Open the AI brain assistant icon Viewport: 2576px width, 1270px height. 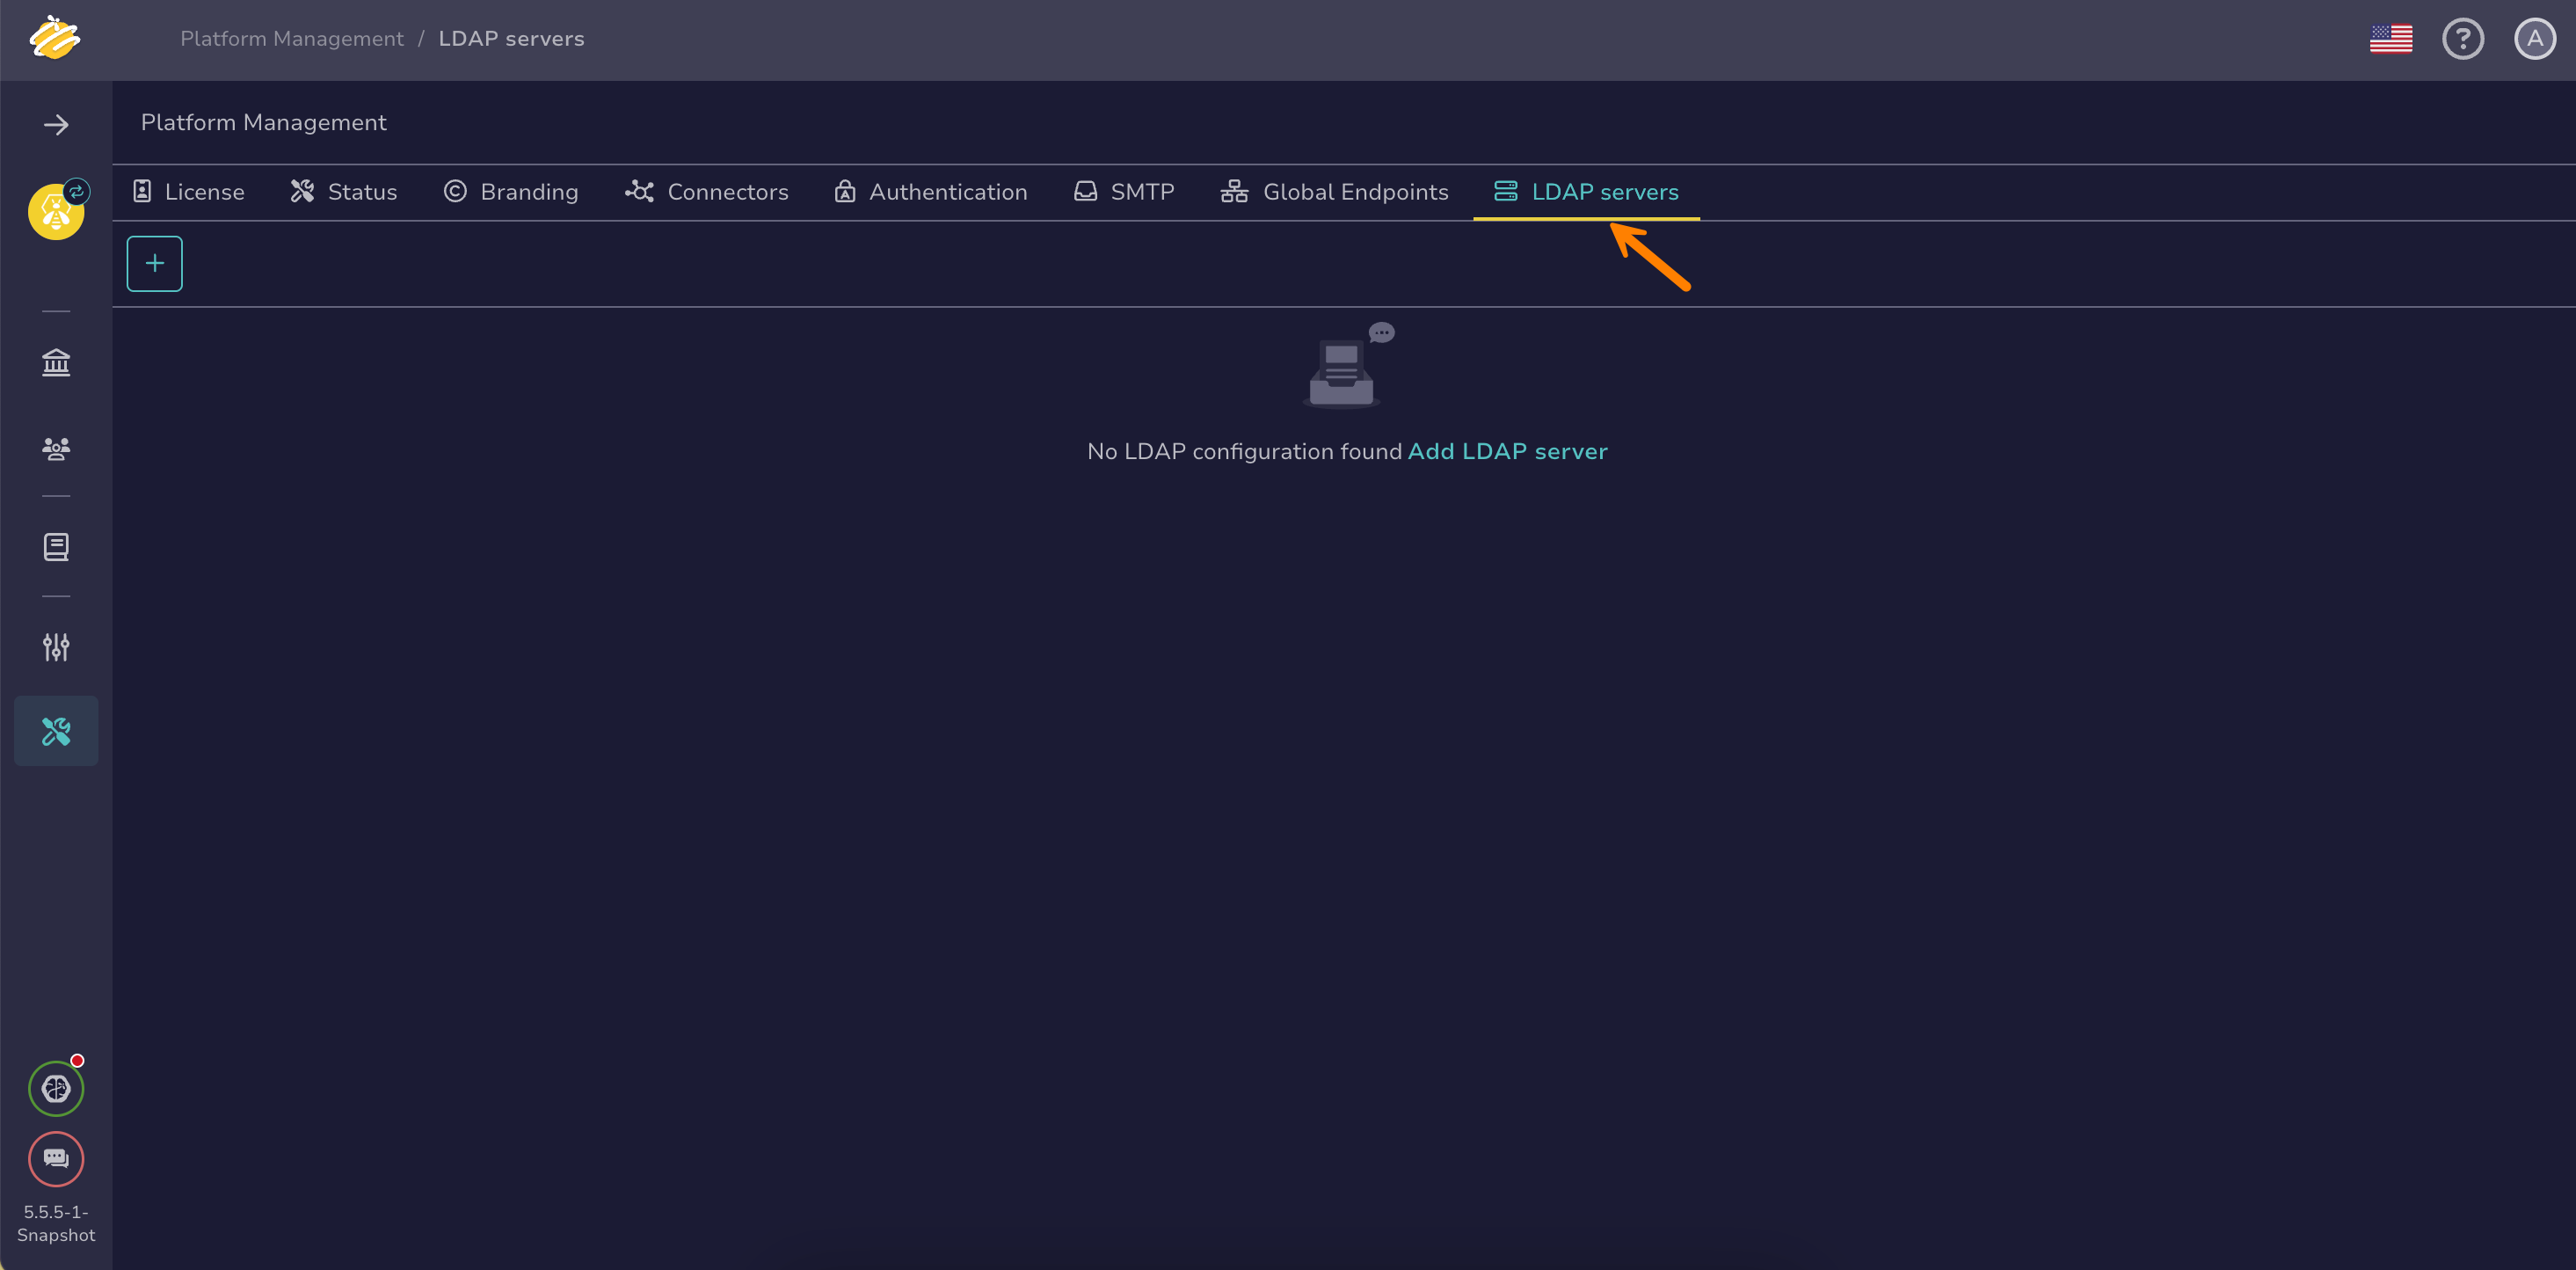coord(56,1088)
